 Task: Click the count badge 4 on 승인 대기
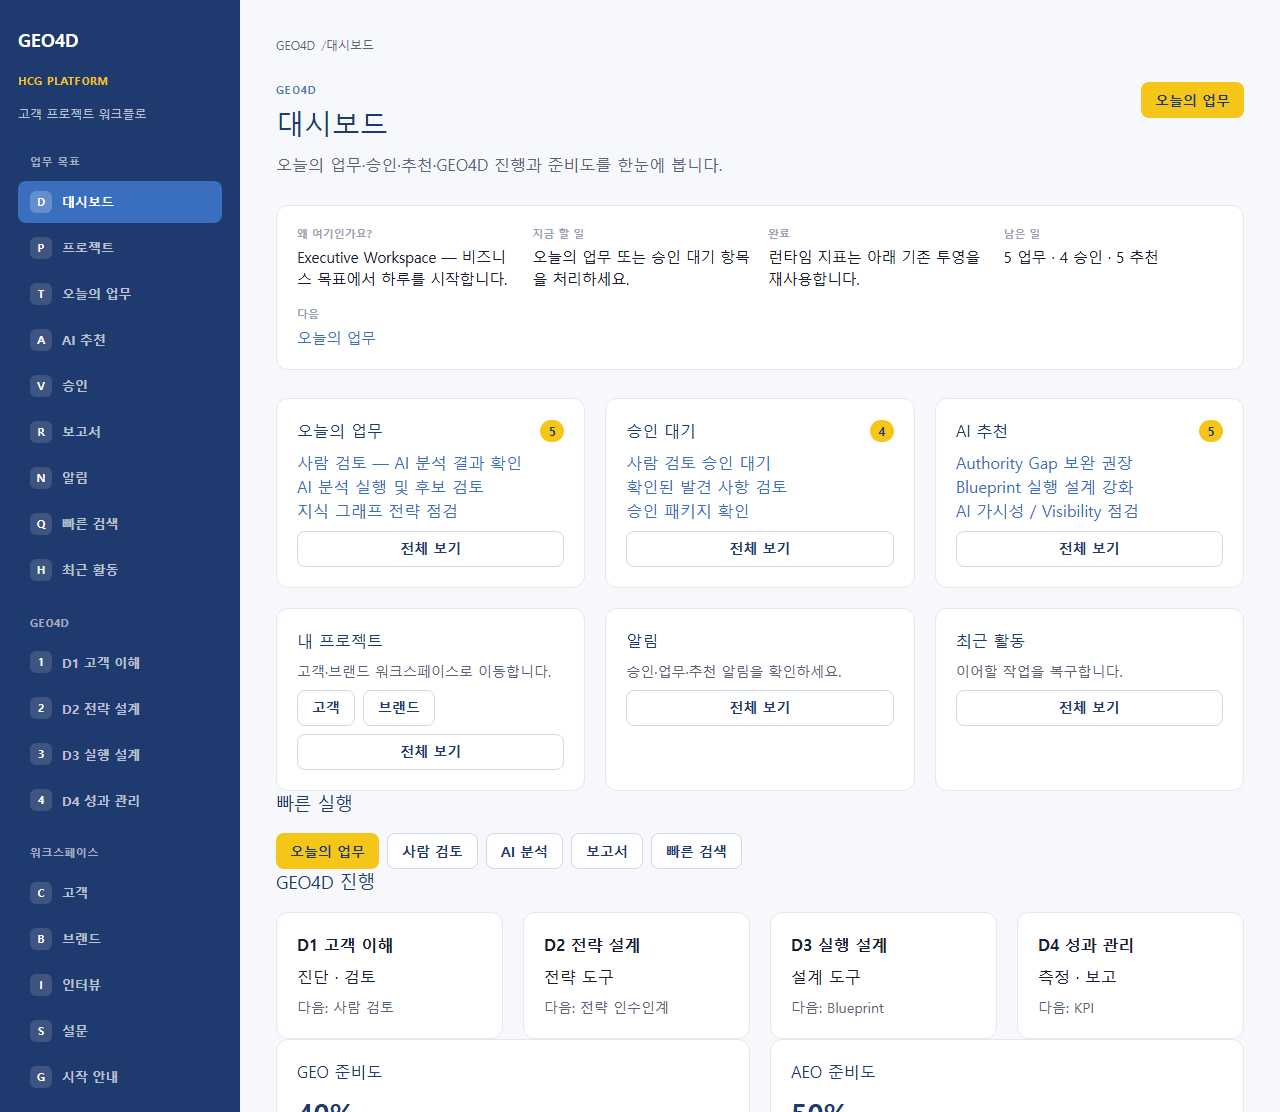click(x=882, y=431)
